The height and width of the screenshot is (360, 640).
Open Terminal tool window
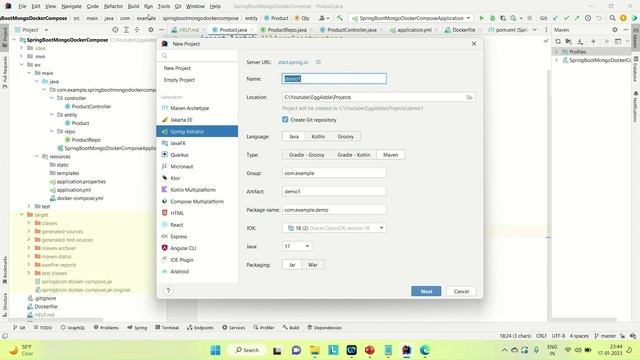pyautogui.click(x=167, y=327)
